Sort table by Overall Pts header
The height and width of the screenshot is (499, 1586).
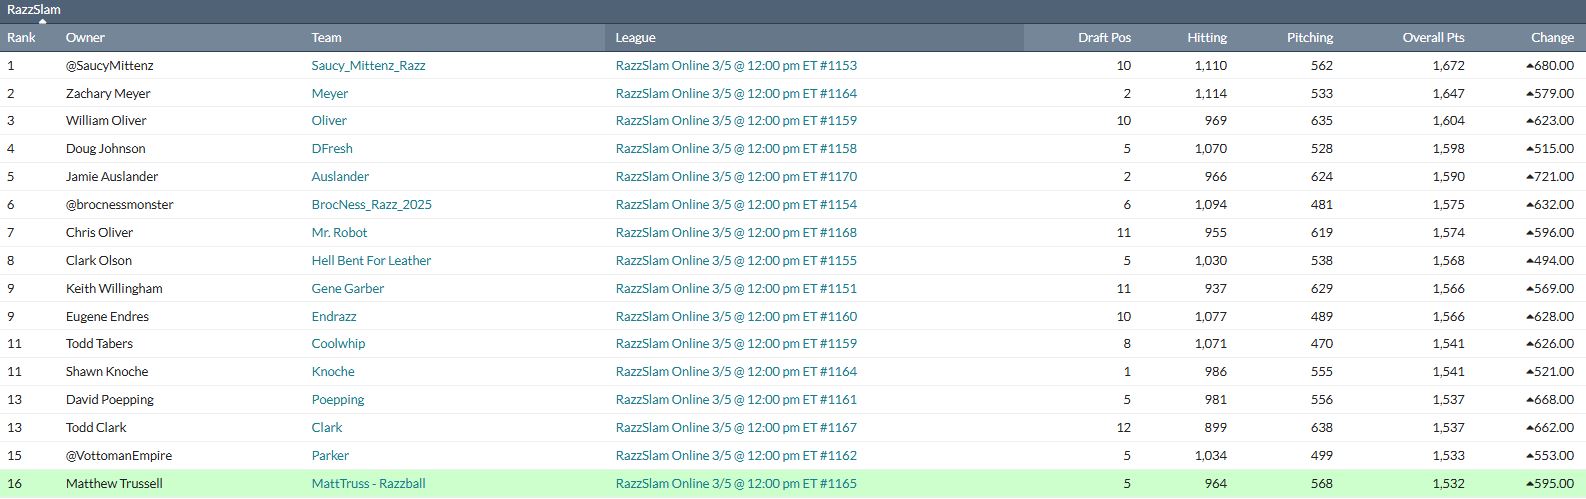(x=1433, y=37)
